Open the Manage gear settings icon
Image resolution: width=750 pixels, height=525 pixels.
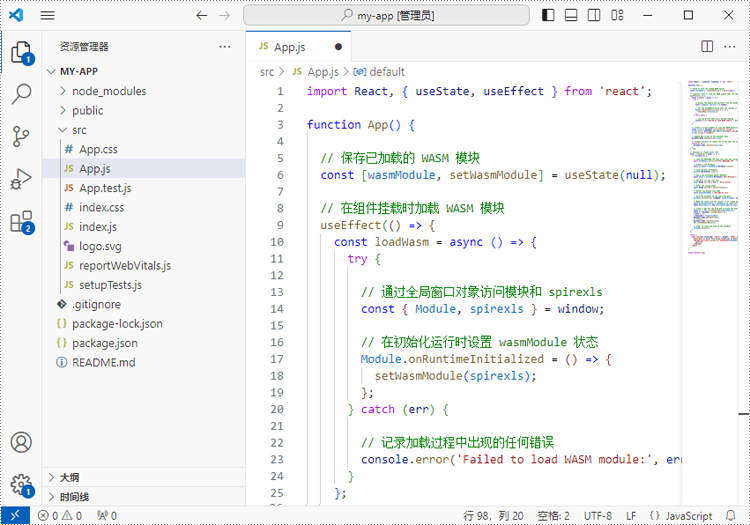click(22, 485)
